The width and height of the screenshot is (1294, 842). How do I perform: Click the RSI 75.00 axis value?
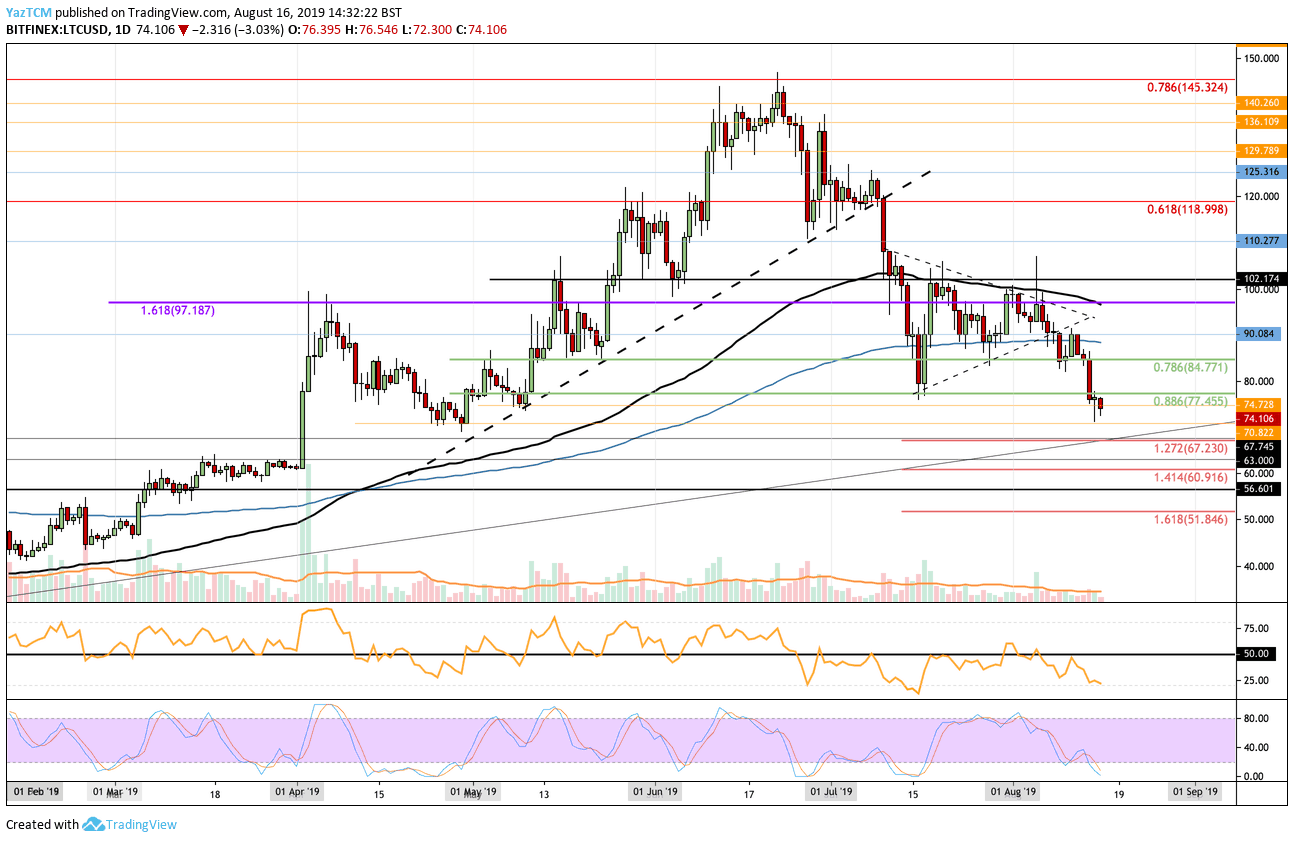pyautogui.click(x=1258, y=629)
